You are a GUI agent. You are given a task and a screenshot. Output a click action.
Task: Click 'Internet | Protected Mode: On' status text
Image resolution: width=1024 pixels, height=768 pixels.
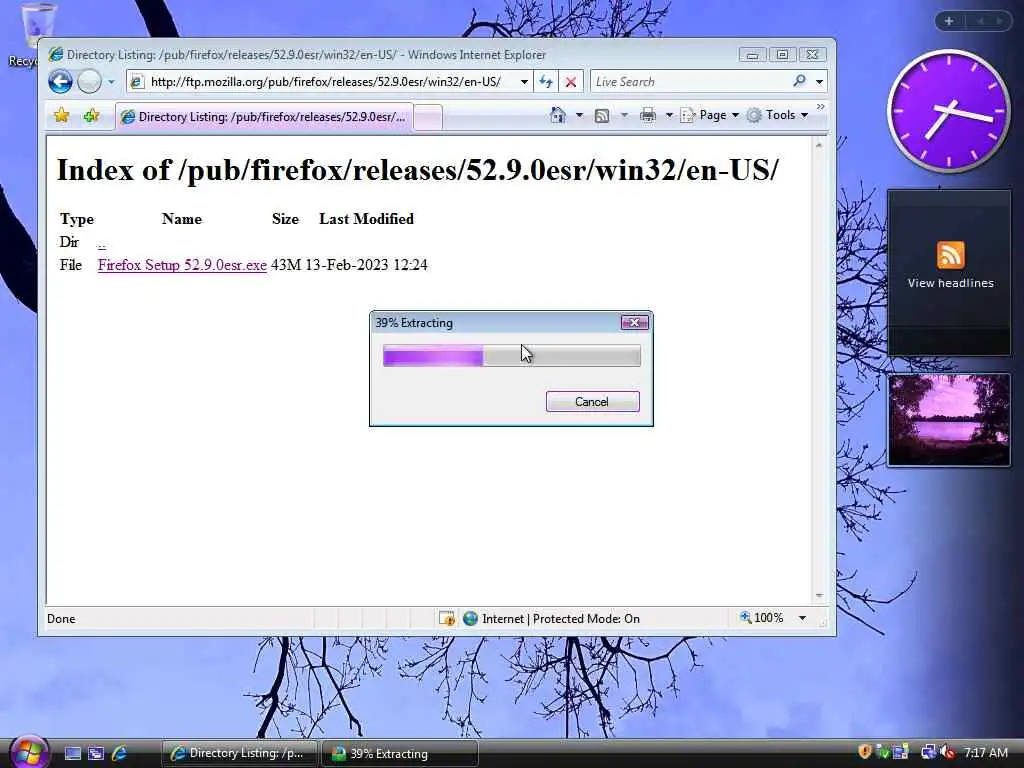[x=561, y=618]
